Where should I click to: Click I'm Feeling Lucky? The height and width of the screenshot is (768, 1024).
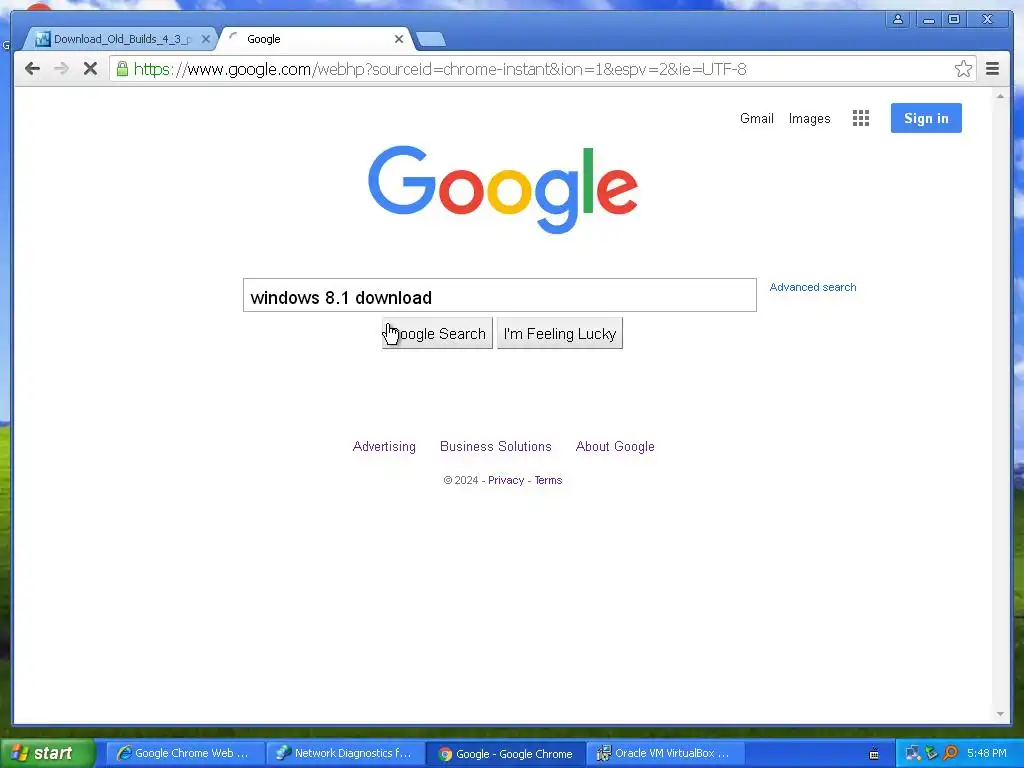pos(560,334)
